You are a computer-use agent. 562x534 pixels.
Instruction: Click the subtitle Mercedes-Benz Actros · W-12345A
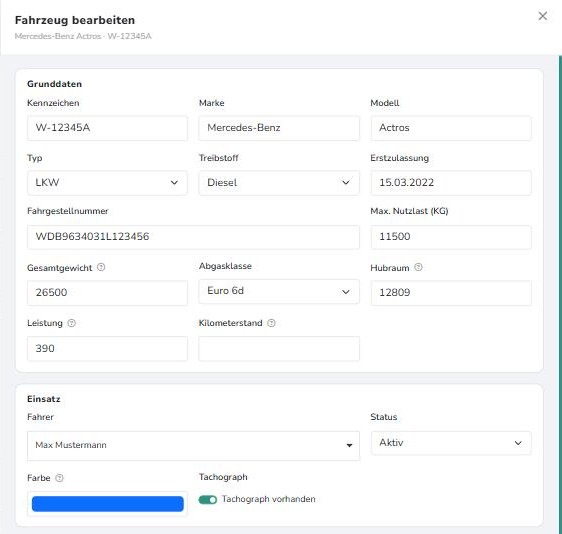pyautogui.click(x=83, y=36)
